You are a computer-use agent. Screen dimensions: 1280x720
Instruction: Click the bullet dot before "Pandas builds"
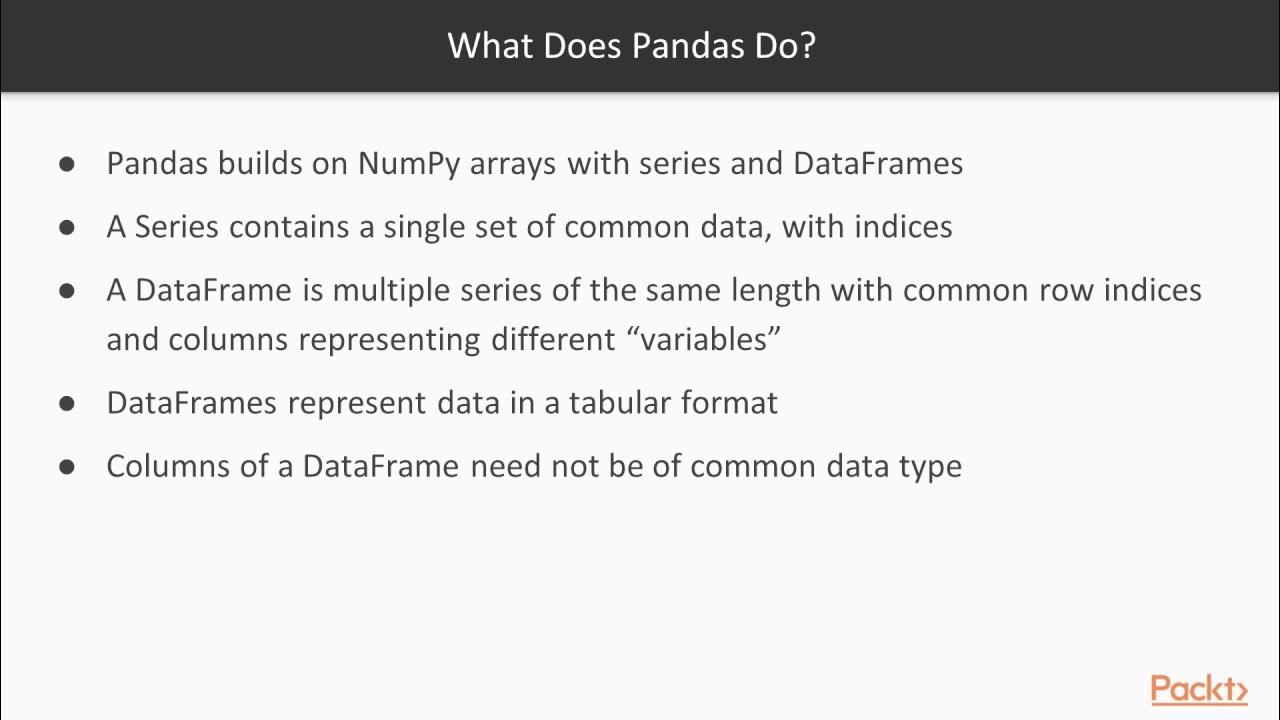[x=68, y=164]
